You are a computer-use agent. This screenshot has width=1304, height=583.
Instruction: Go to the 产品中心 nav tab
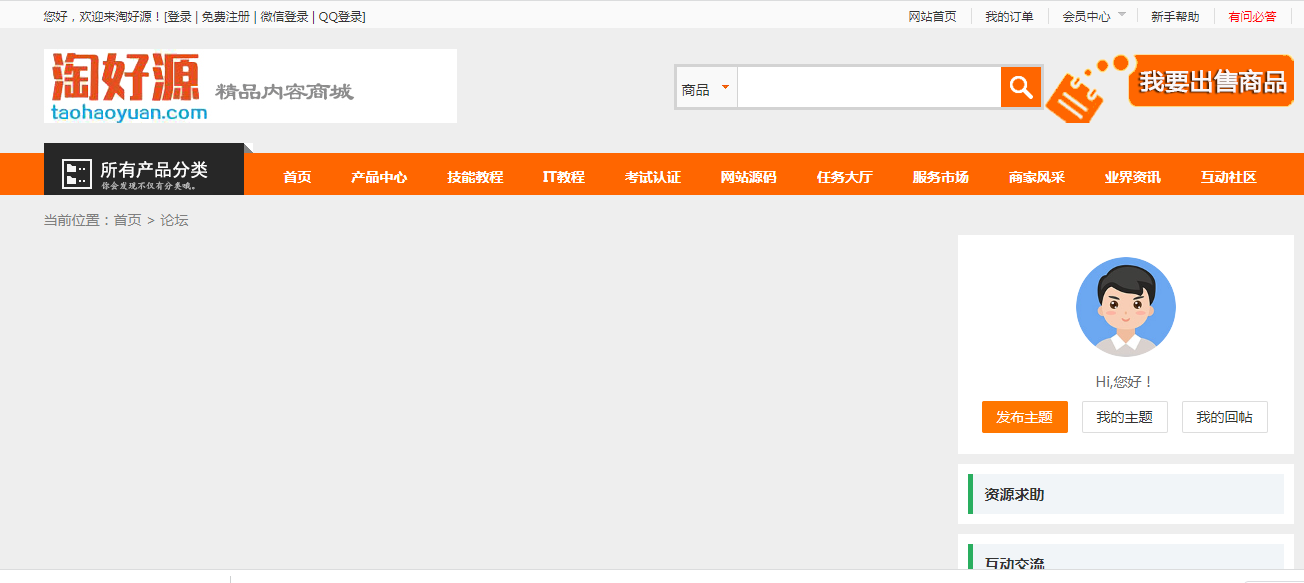[379, 177]
